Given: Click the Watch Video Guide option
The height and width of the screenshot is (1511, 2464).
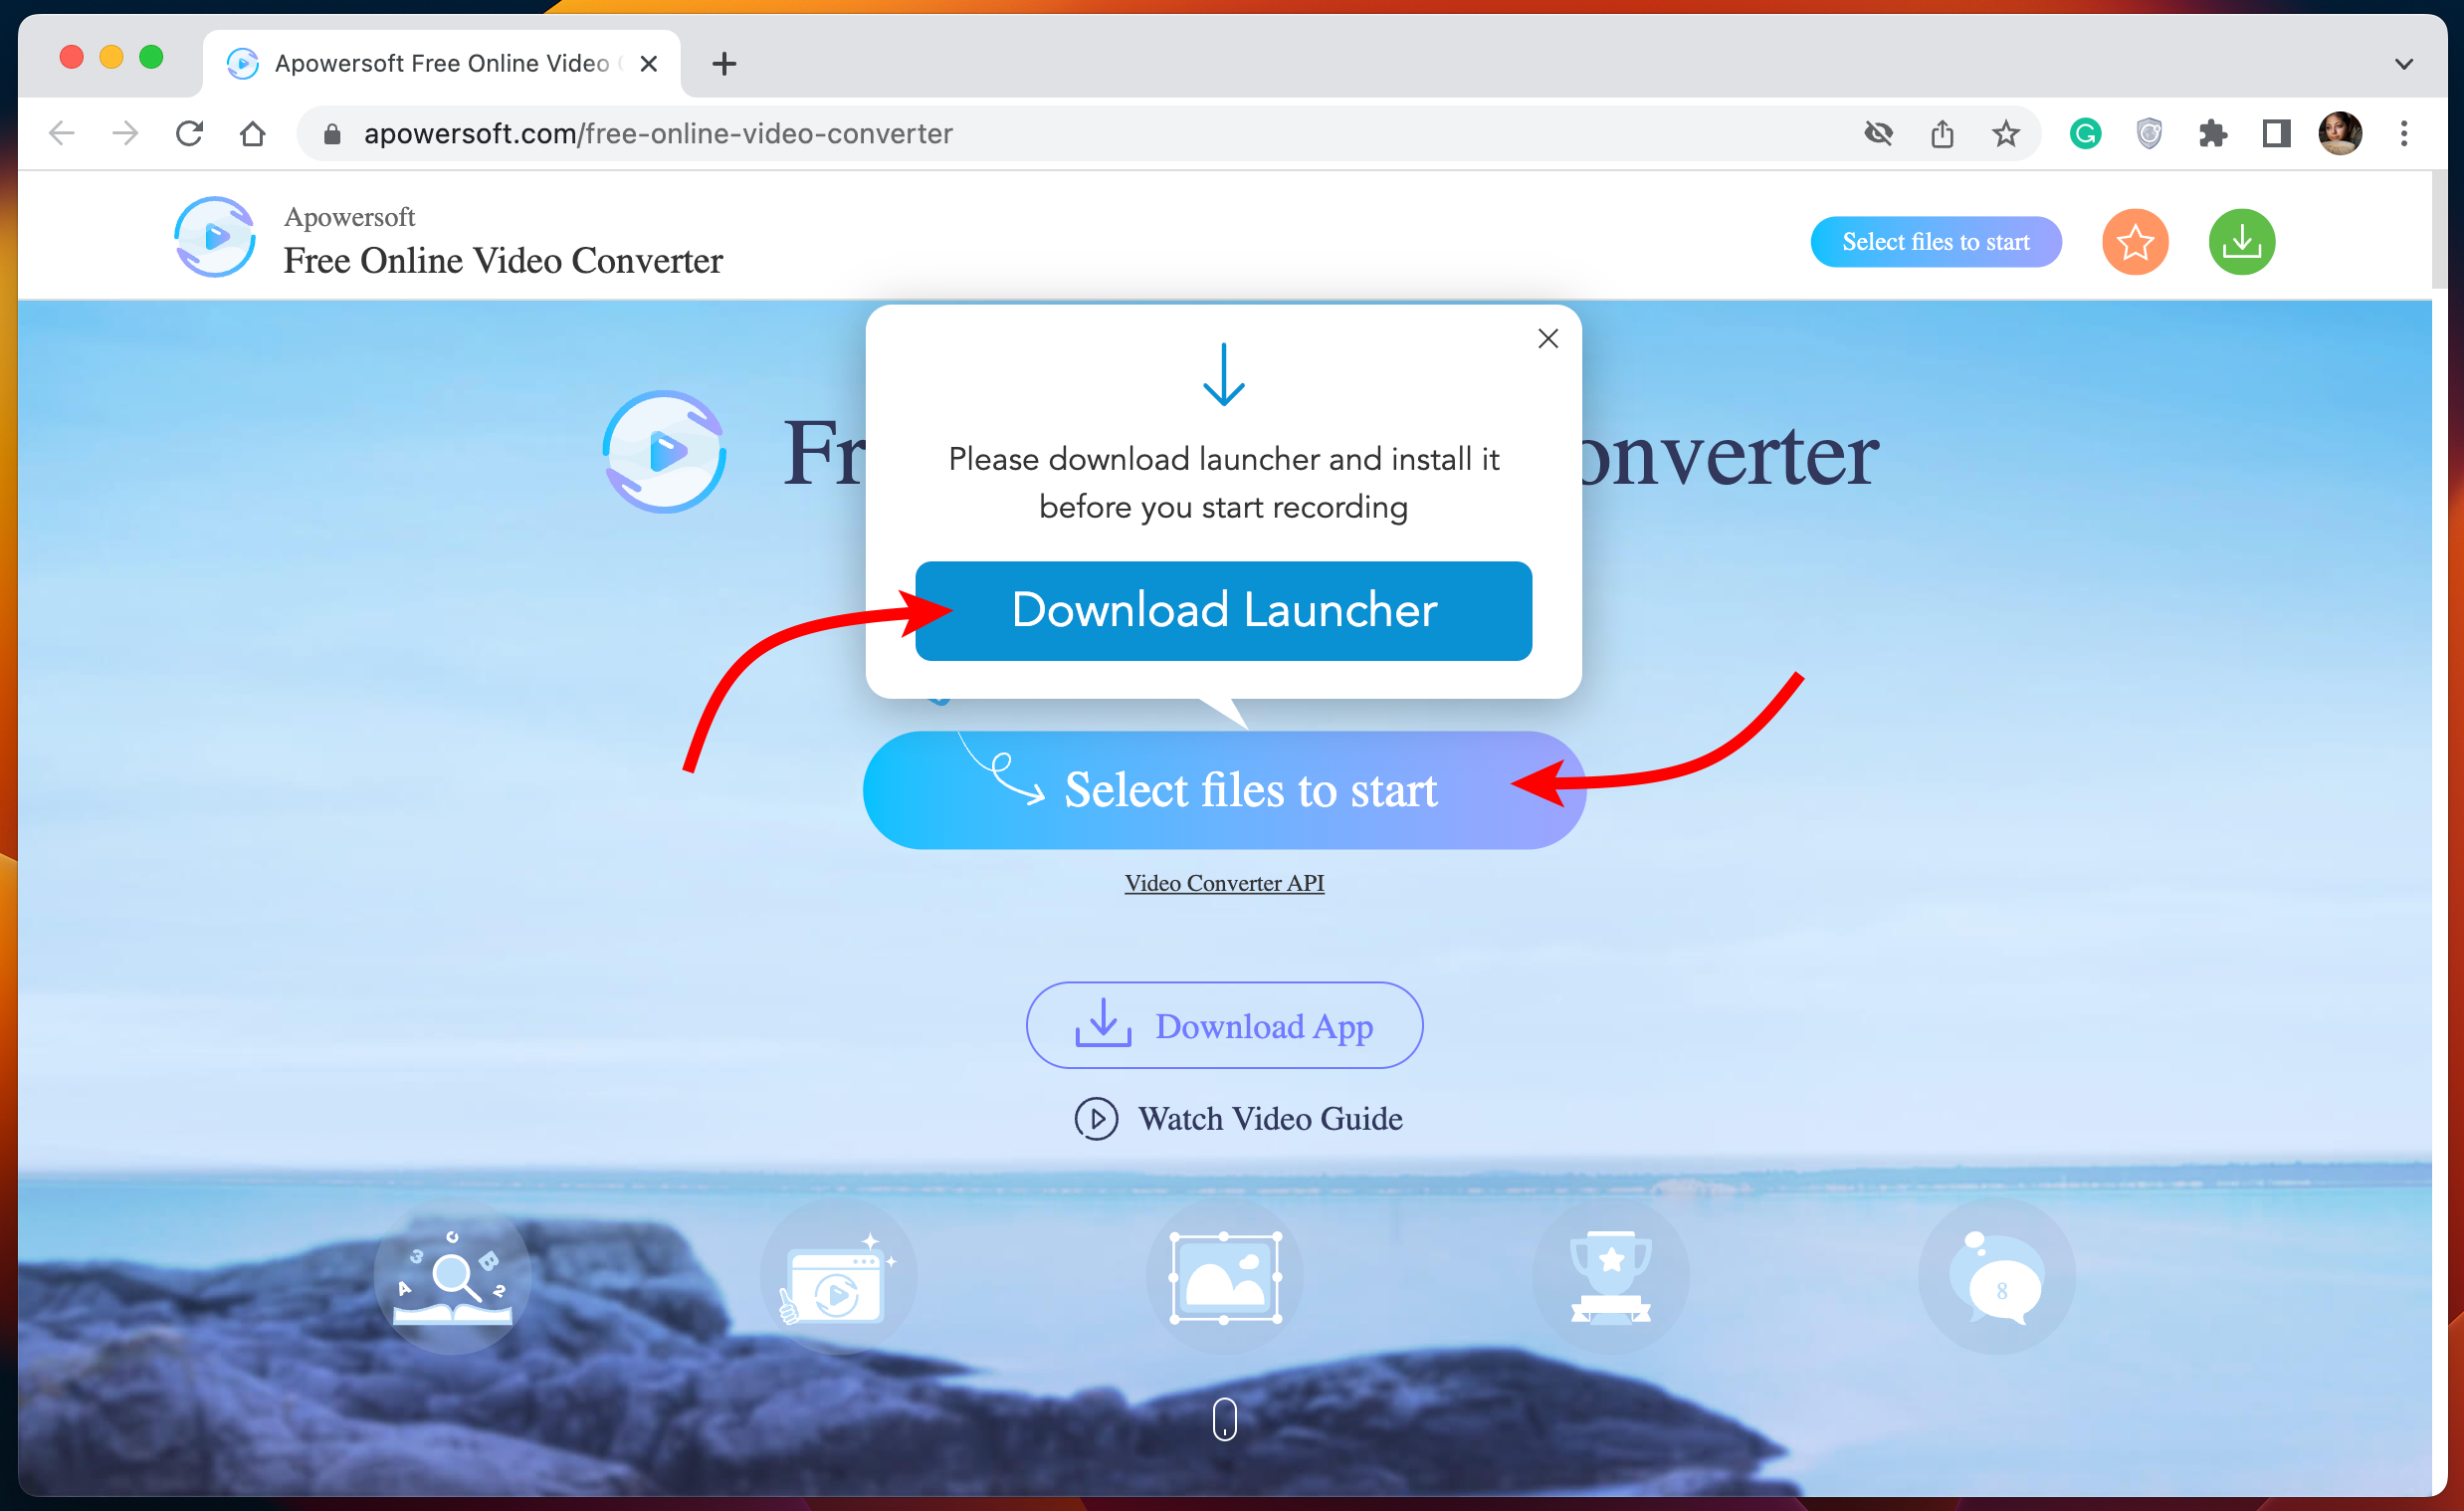Looking at the screenshot, I should pos(1227,1117).
